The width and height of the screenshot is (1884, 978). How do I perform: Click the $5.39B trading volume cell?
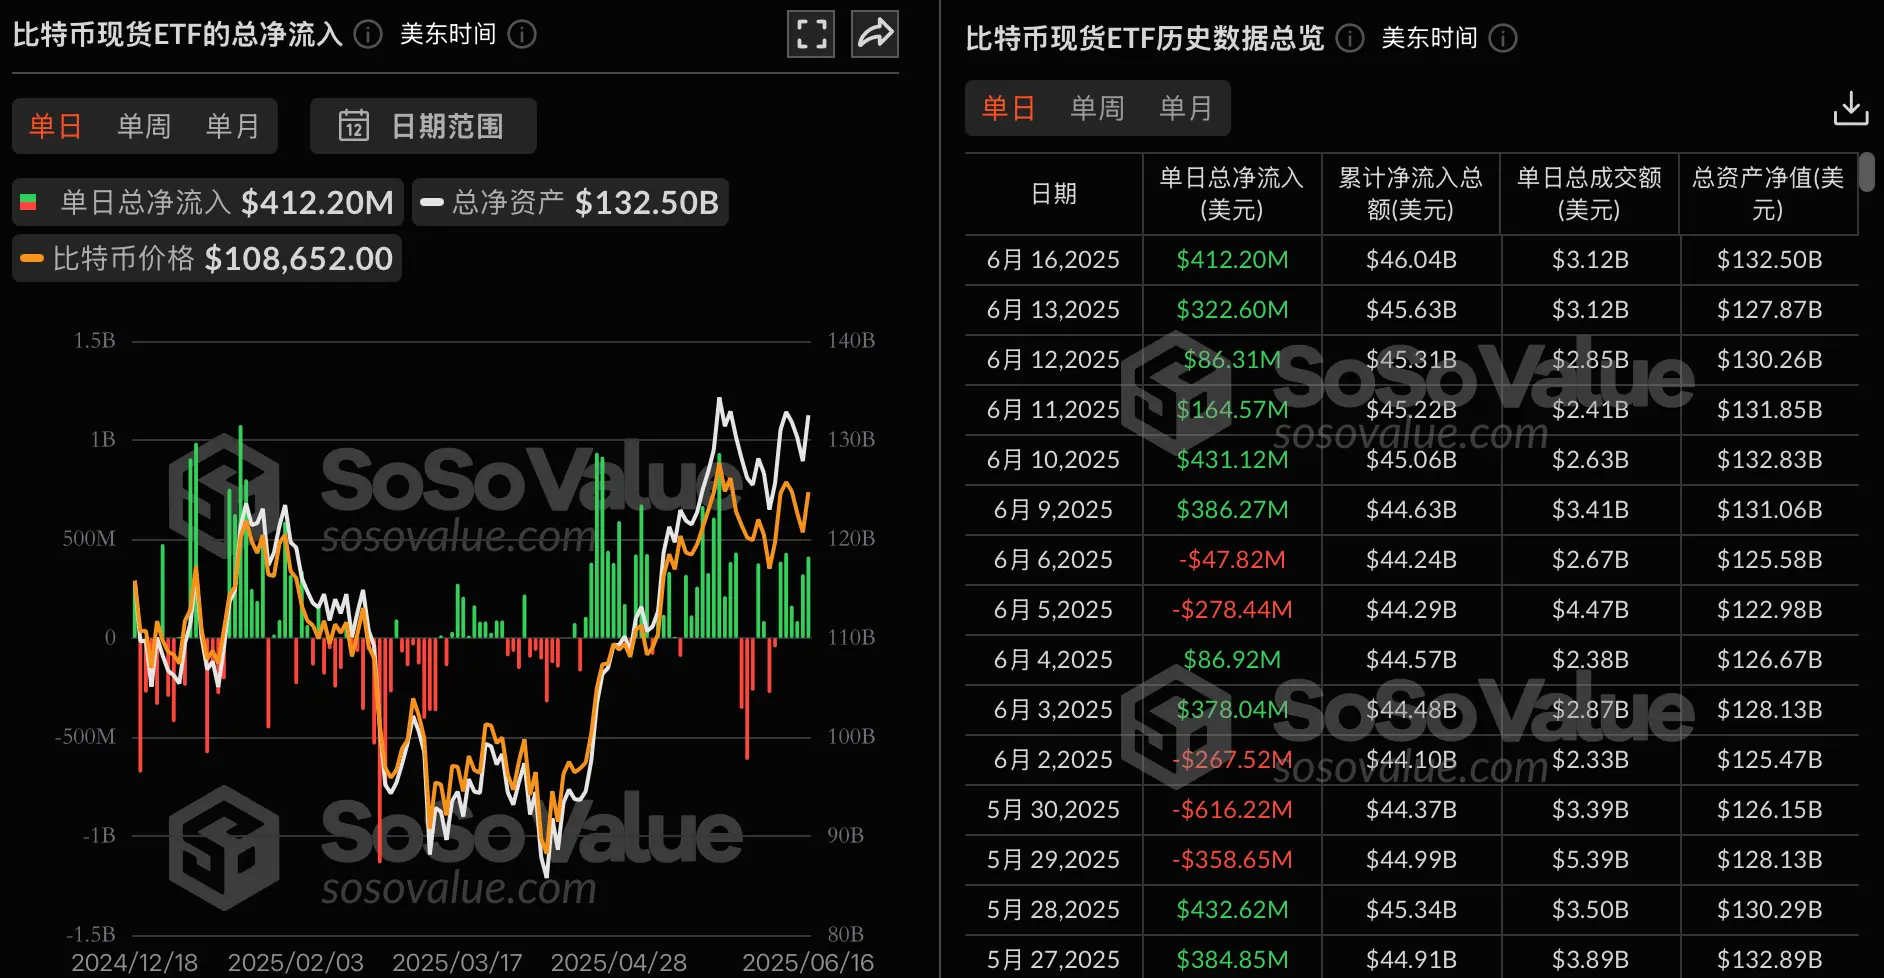(1590, 860)
